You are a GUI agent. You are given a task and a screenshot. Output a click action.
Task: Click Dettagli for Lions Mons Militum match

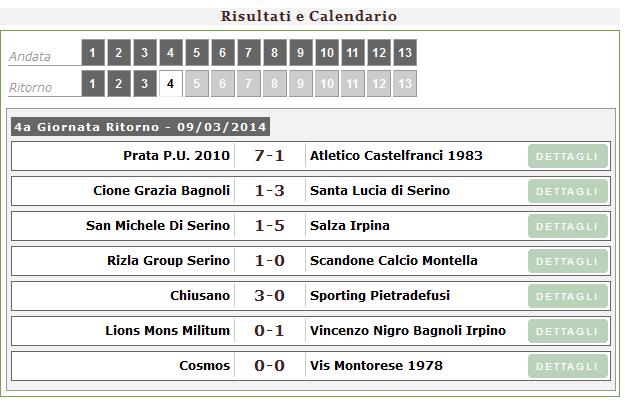point(567,331)
